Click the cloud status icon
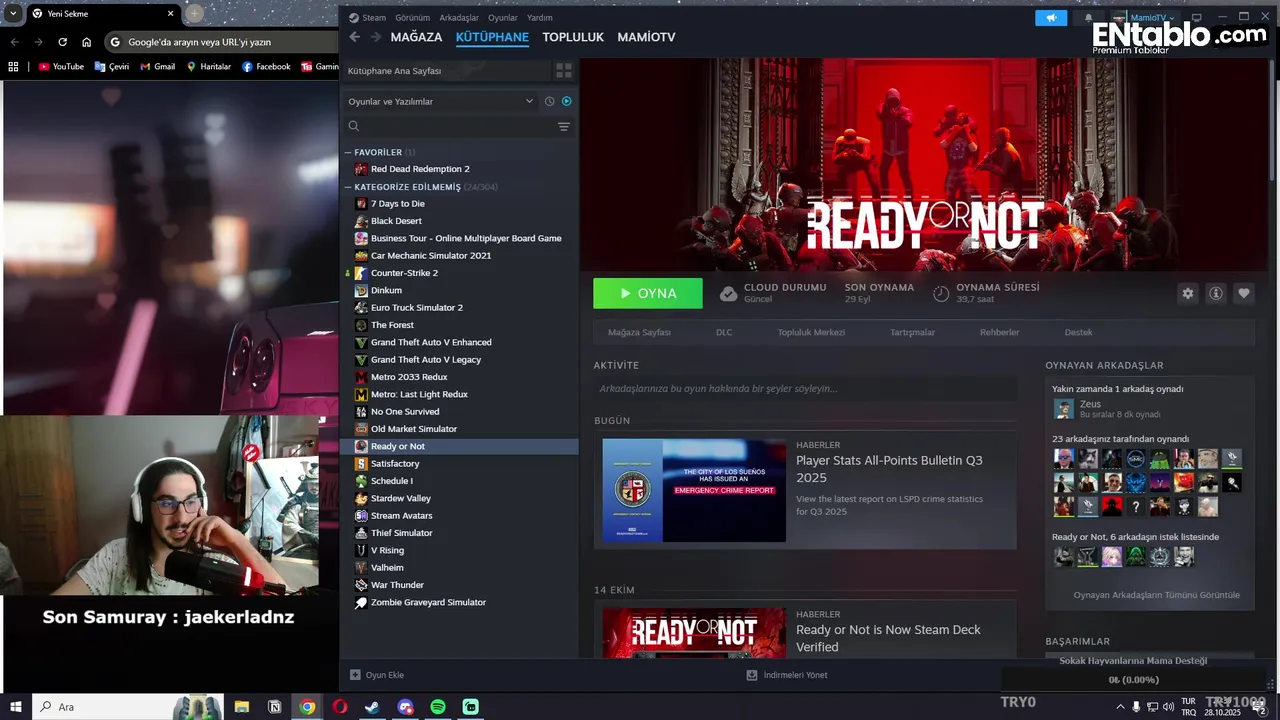The image size is (1280, 720). click(729, 293)
